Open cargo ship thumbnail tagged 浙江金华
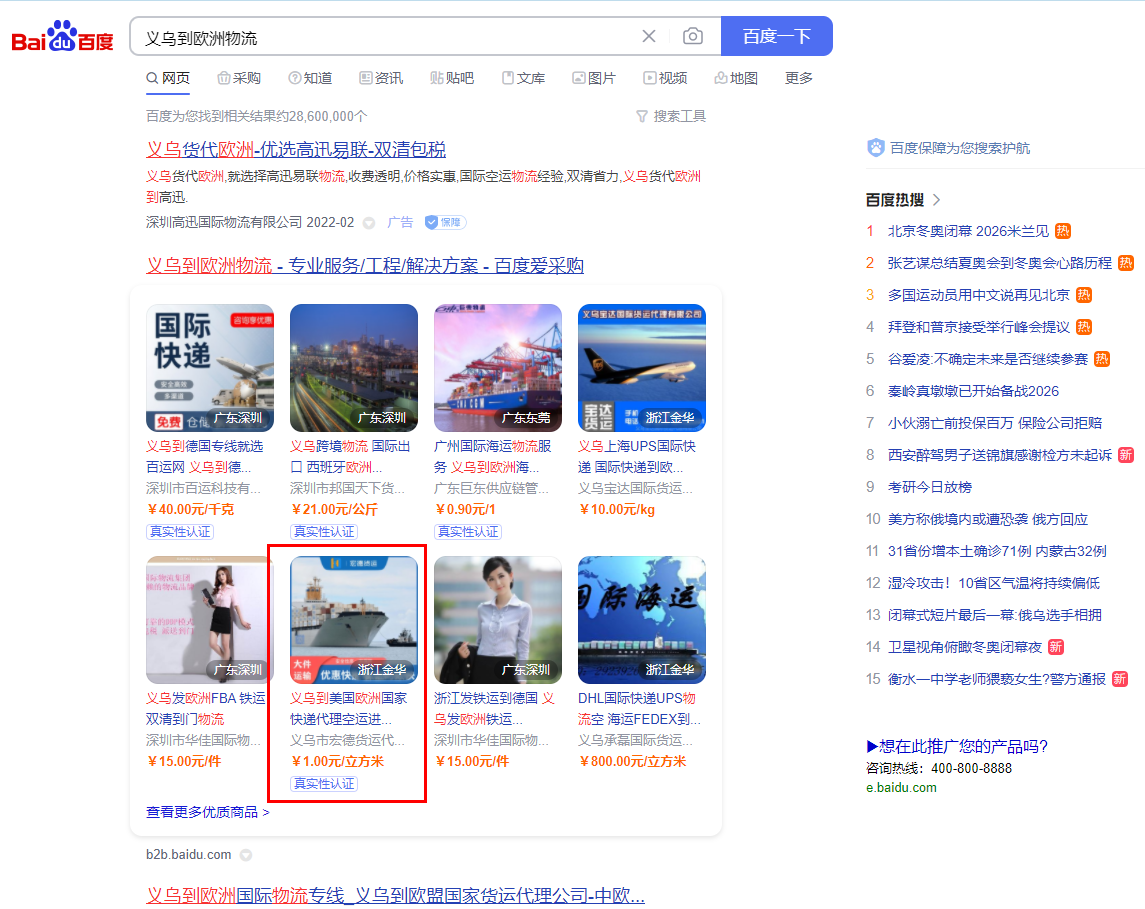Viewport: 1145px width, 909px height. tap(354, 620)
